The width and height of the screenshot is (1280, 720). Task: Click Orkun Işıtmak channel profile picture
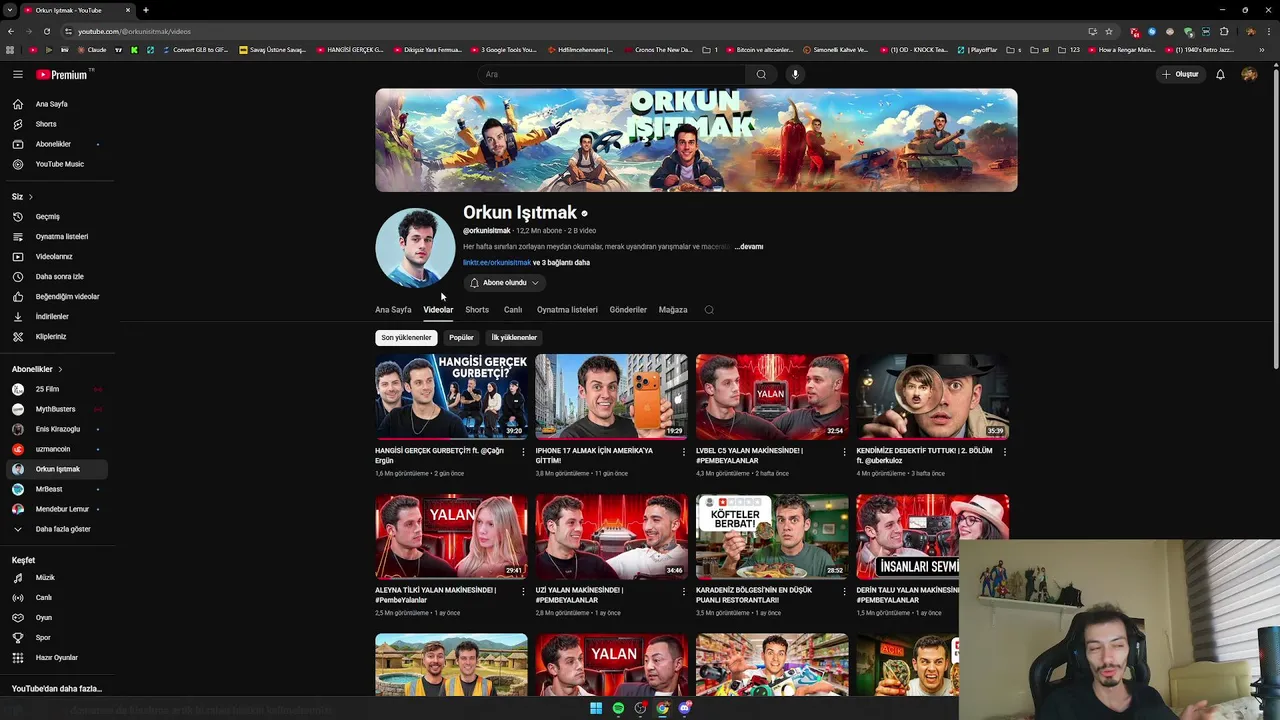(415, 248)
